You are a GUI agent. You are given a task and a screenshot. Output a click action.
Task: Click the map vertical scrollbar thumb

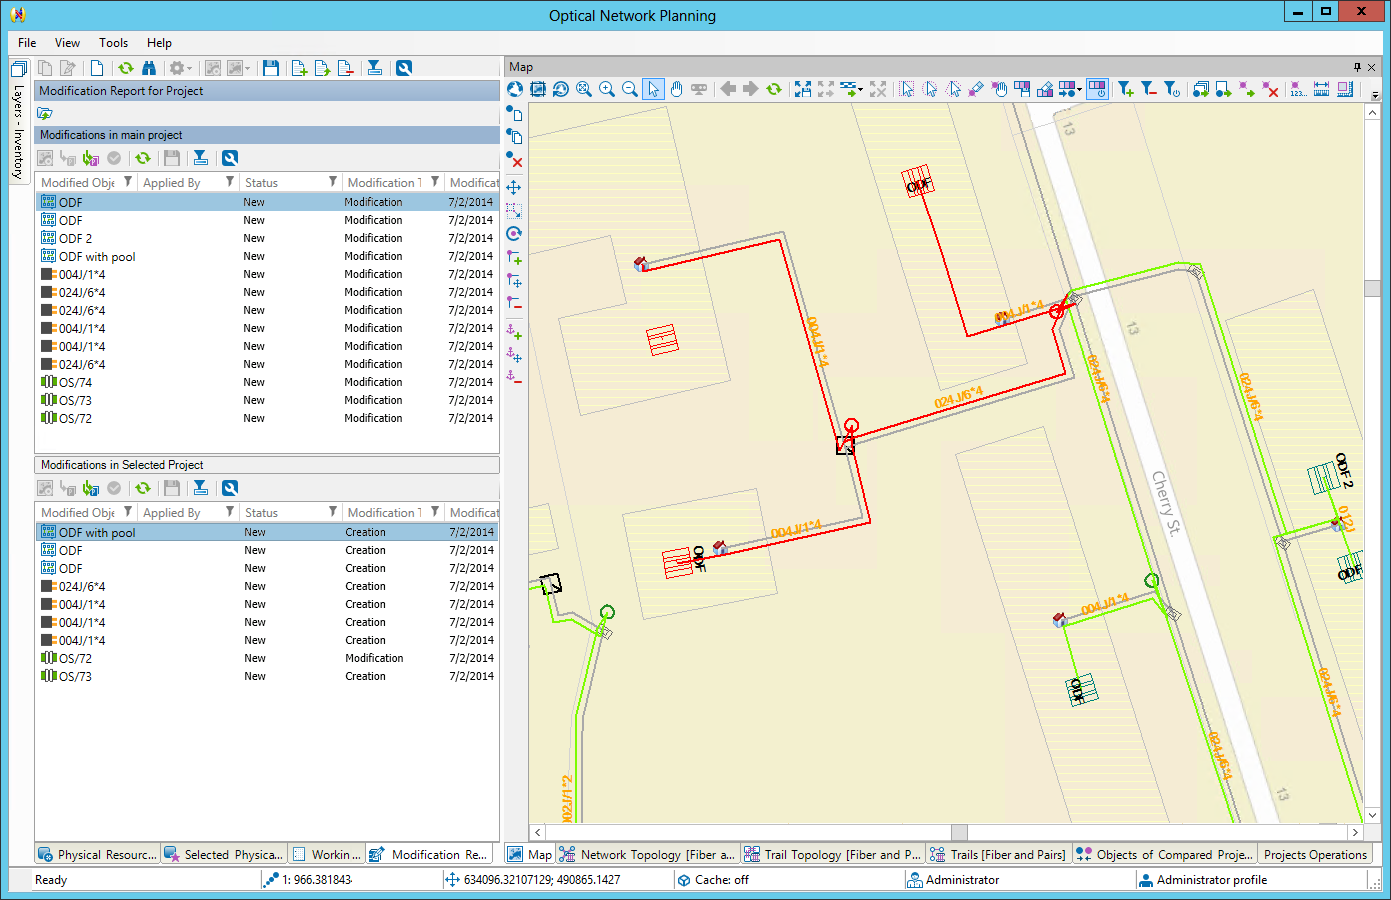[x=1372, y=288]
